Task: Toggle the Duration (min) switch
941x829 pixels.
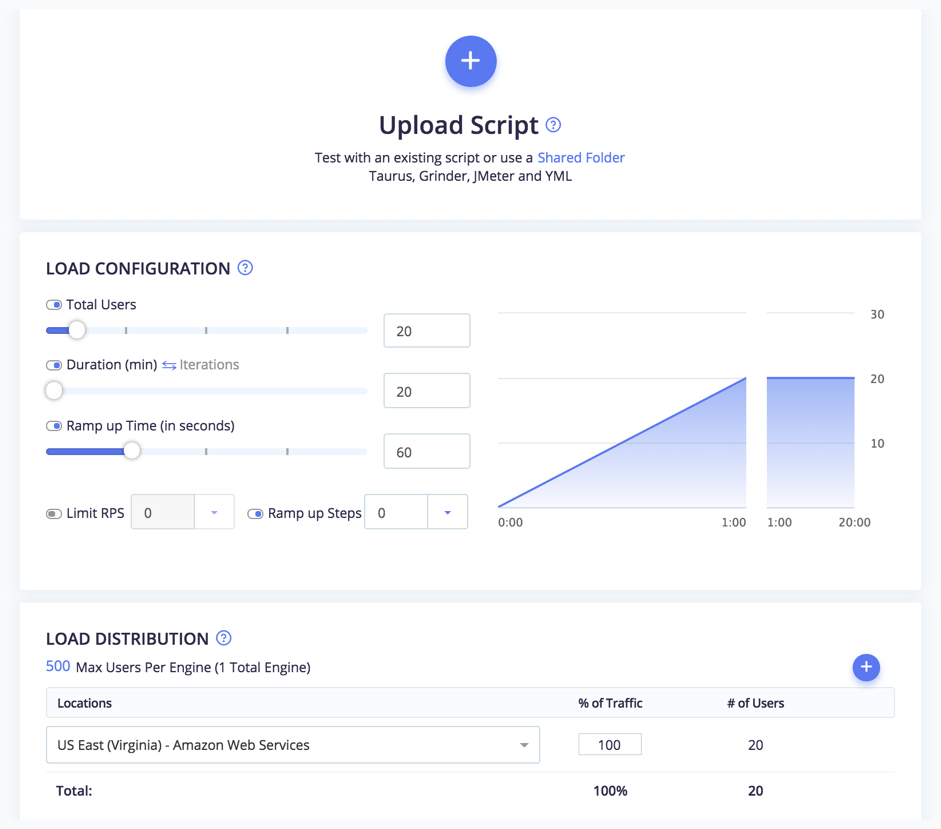Action: pyautogui.click(x=54, y=365)
